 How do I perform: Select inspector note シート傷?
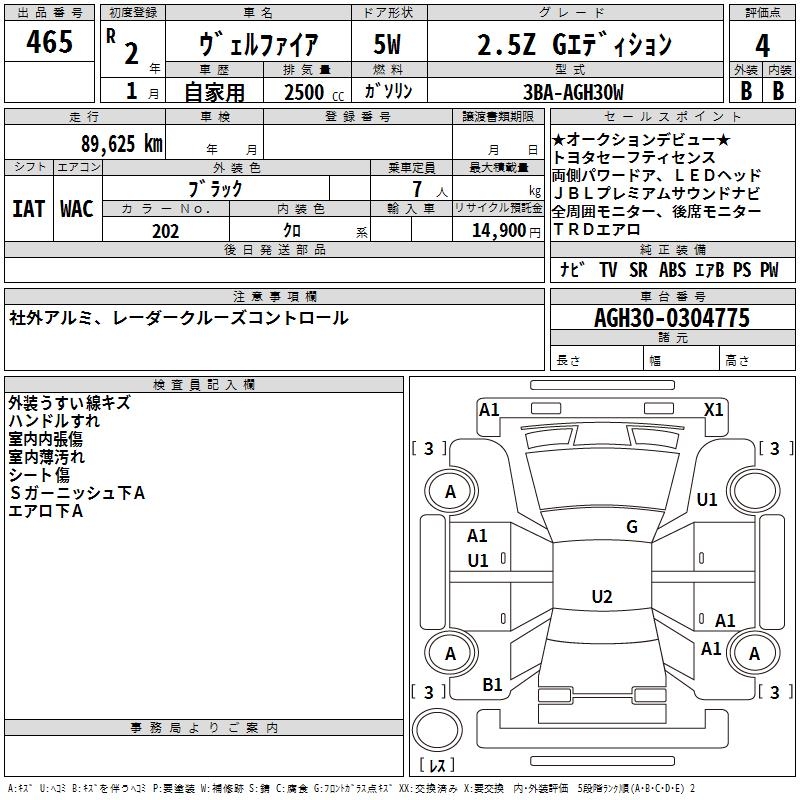coord(39,474)
